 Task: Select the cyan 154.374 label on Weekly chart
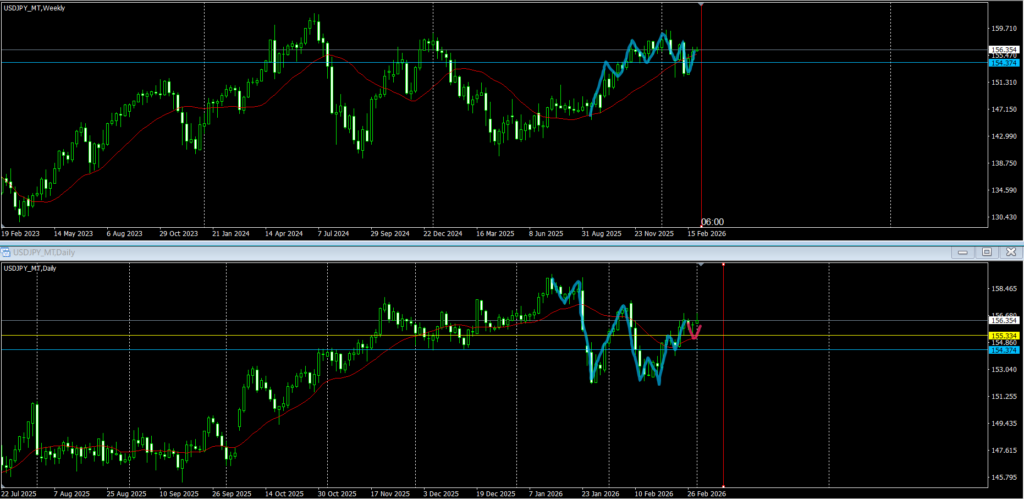pyautogui.click(x=1003, y=63)
